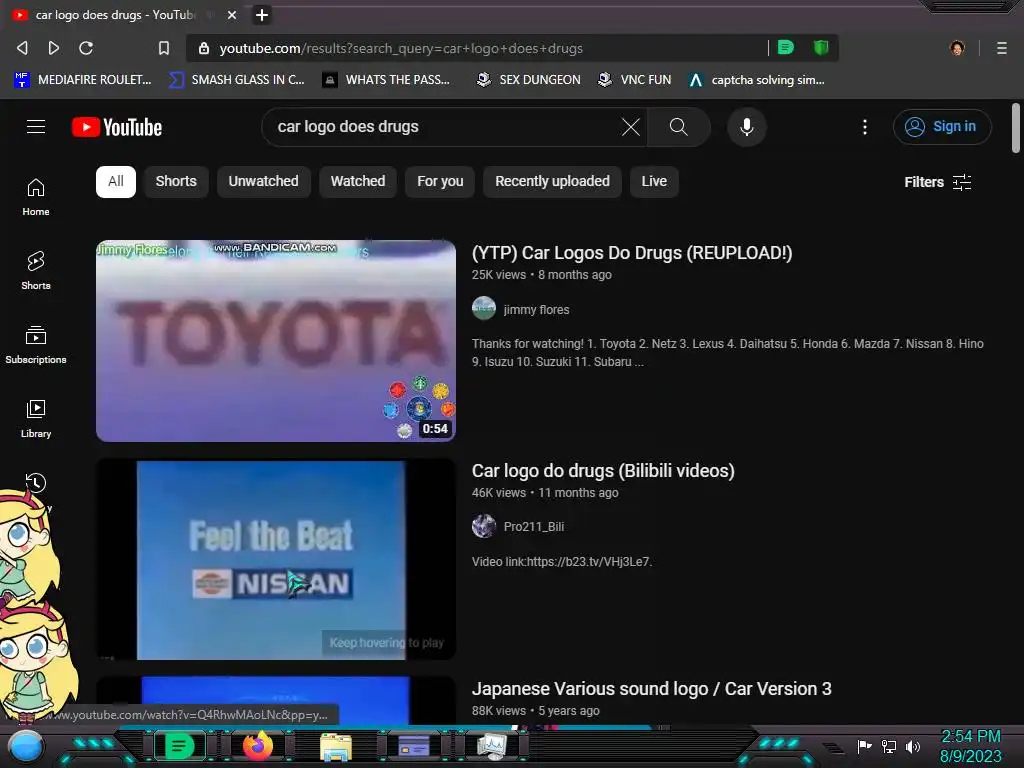Select the Recently uploaded filter chip
Image resolution: width=1024 pixels, height=768 pixels.
(552, 182)
